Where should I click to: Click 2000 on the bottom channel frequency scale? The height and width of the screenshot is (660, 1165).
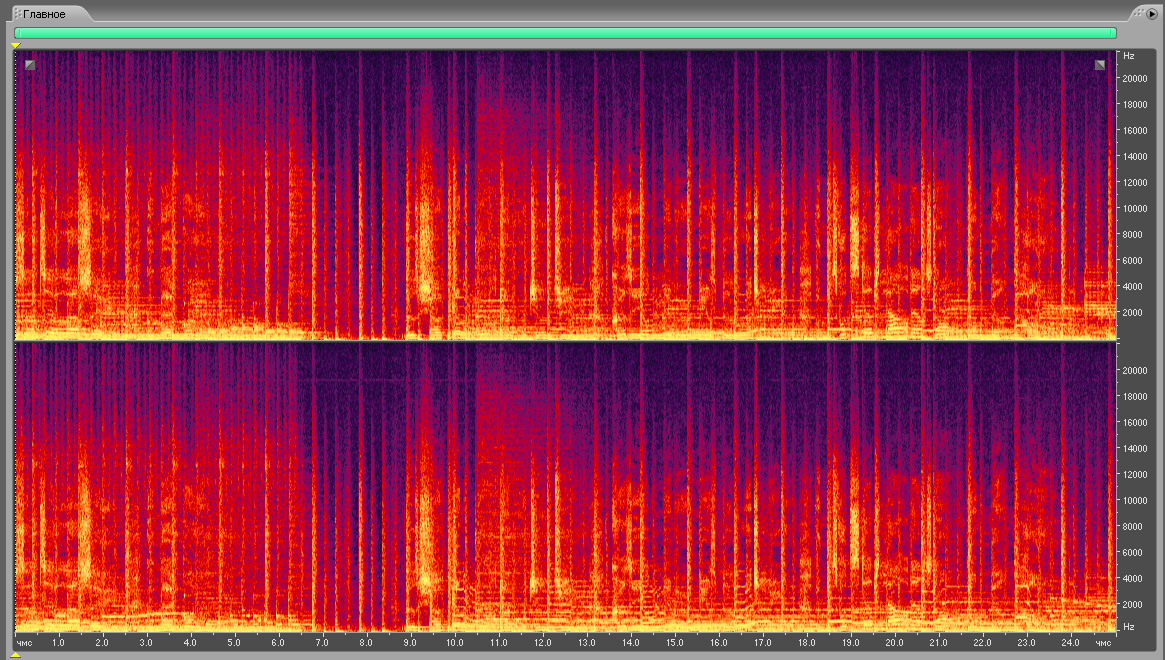tap(1132, 605)
